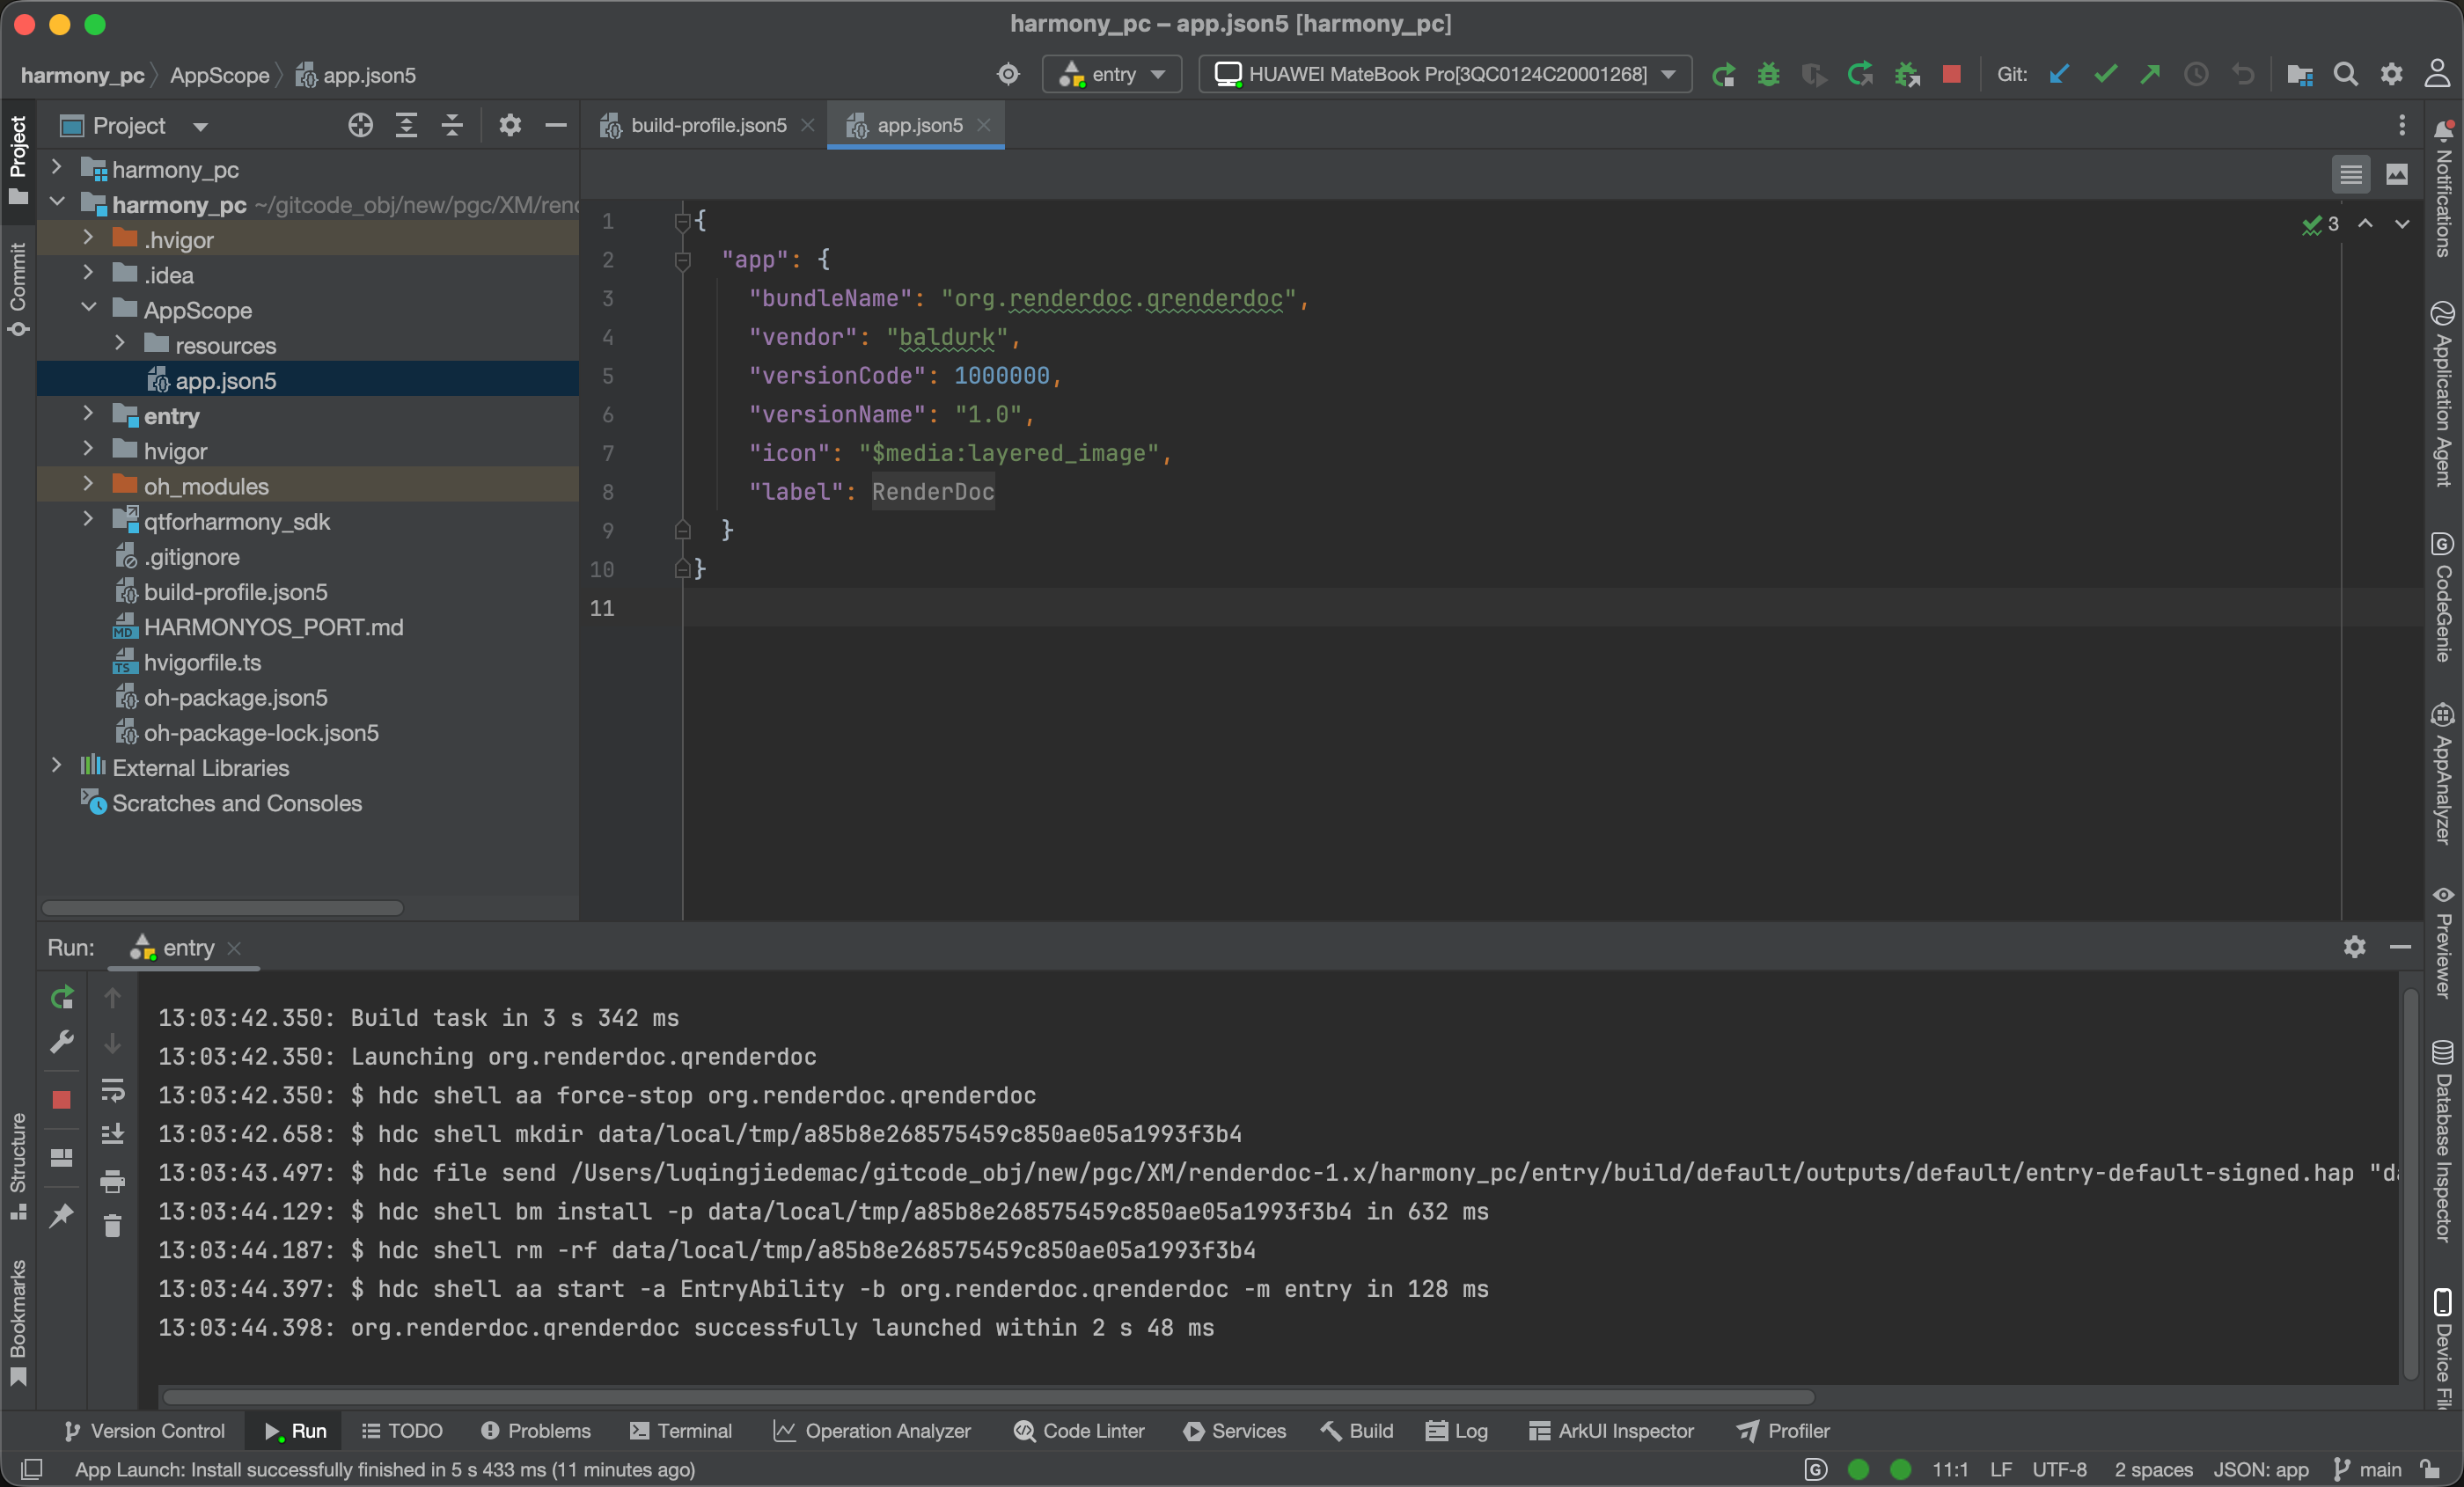This screenshot has height=1487, width=2464.
Task: Open IDE settings gear in top toolbar
Action: point(2391,75)
